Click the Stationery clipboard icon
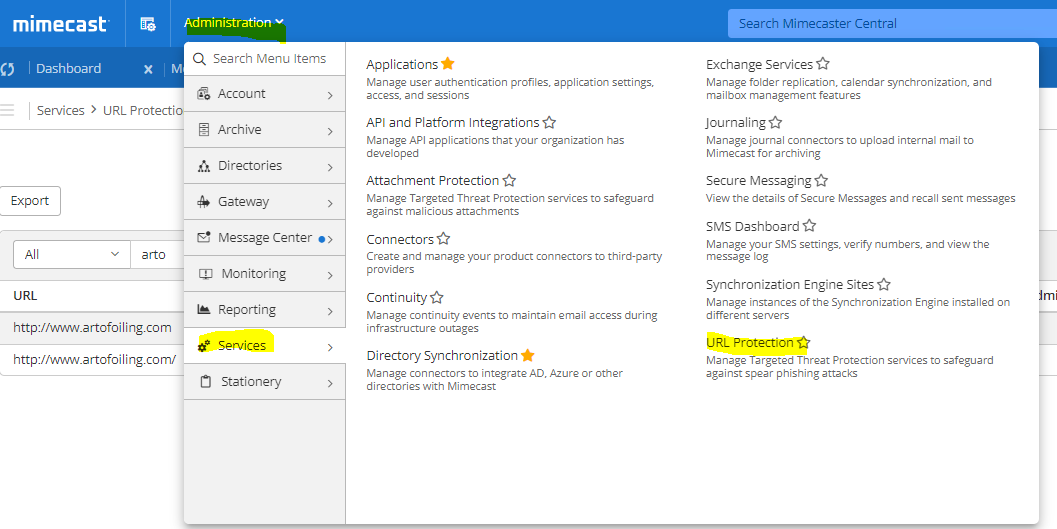 [206, 381]
